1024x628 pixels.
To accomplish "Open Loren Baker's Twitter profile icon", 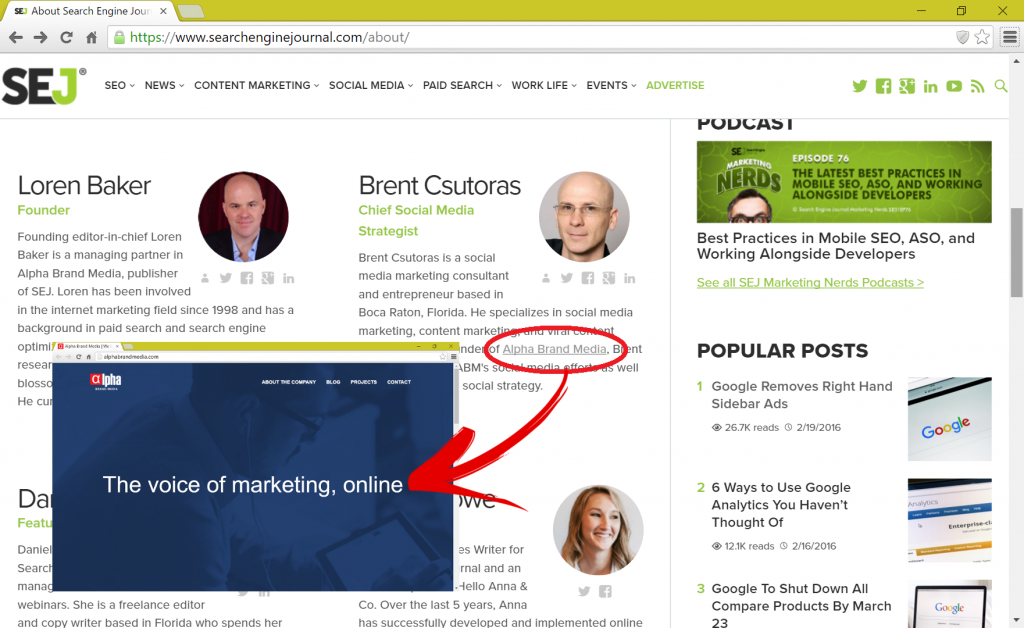I will pos(226,278).
